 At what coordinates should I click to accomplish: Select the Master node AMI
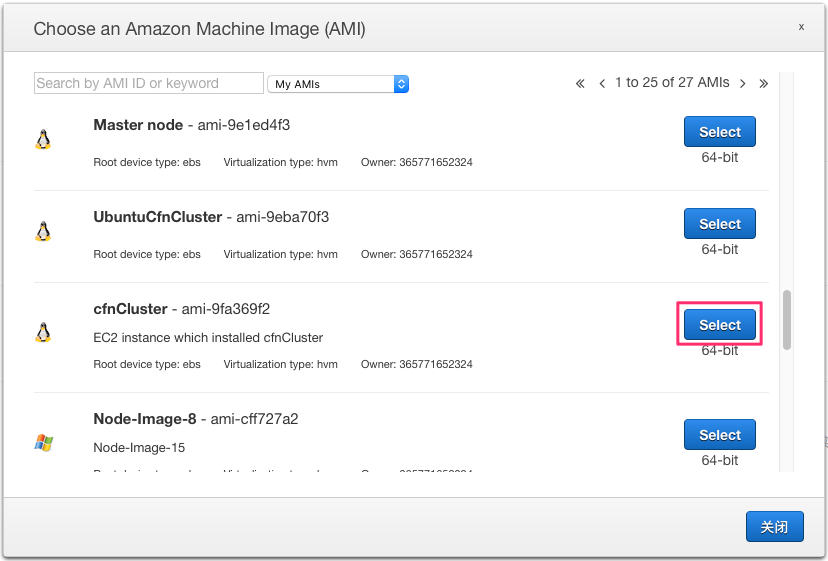coord(720,132)
